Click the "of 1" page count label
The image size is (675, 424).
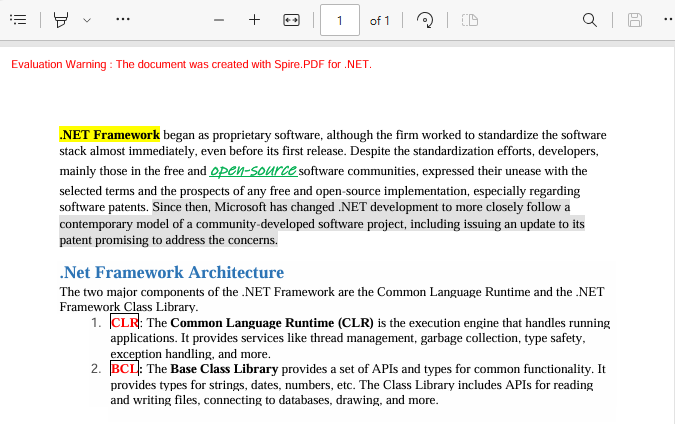tap(379, 21)
